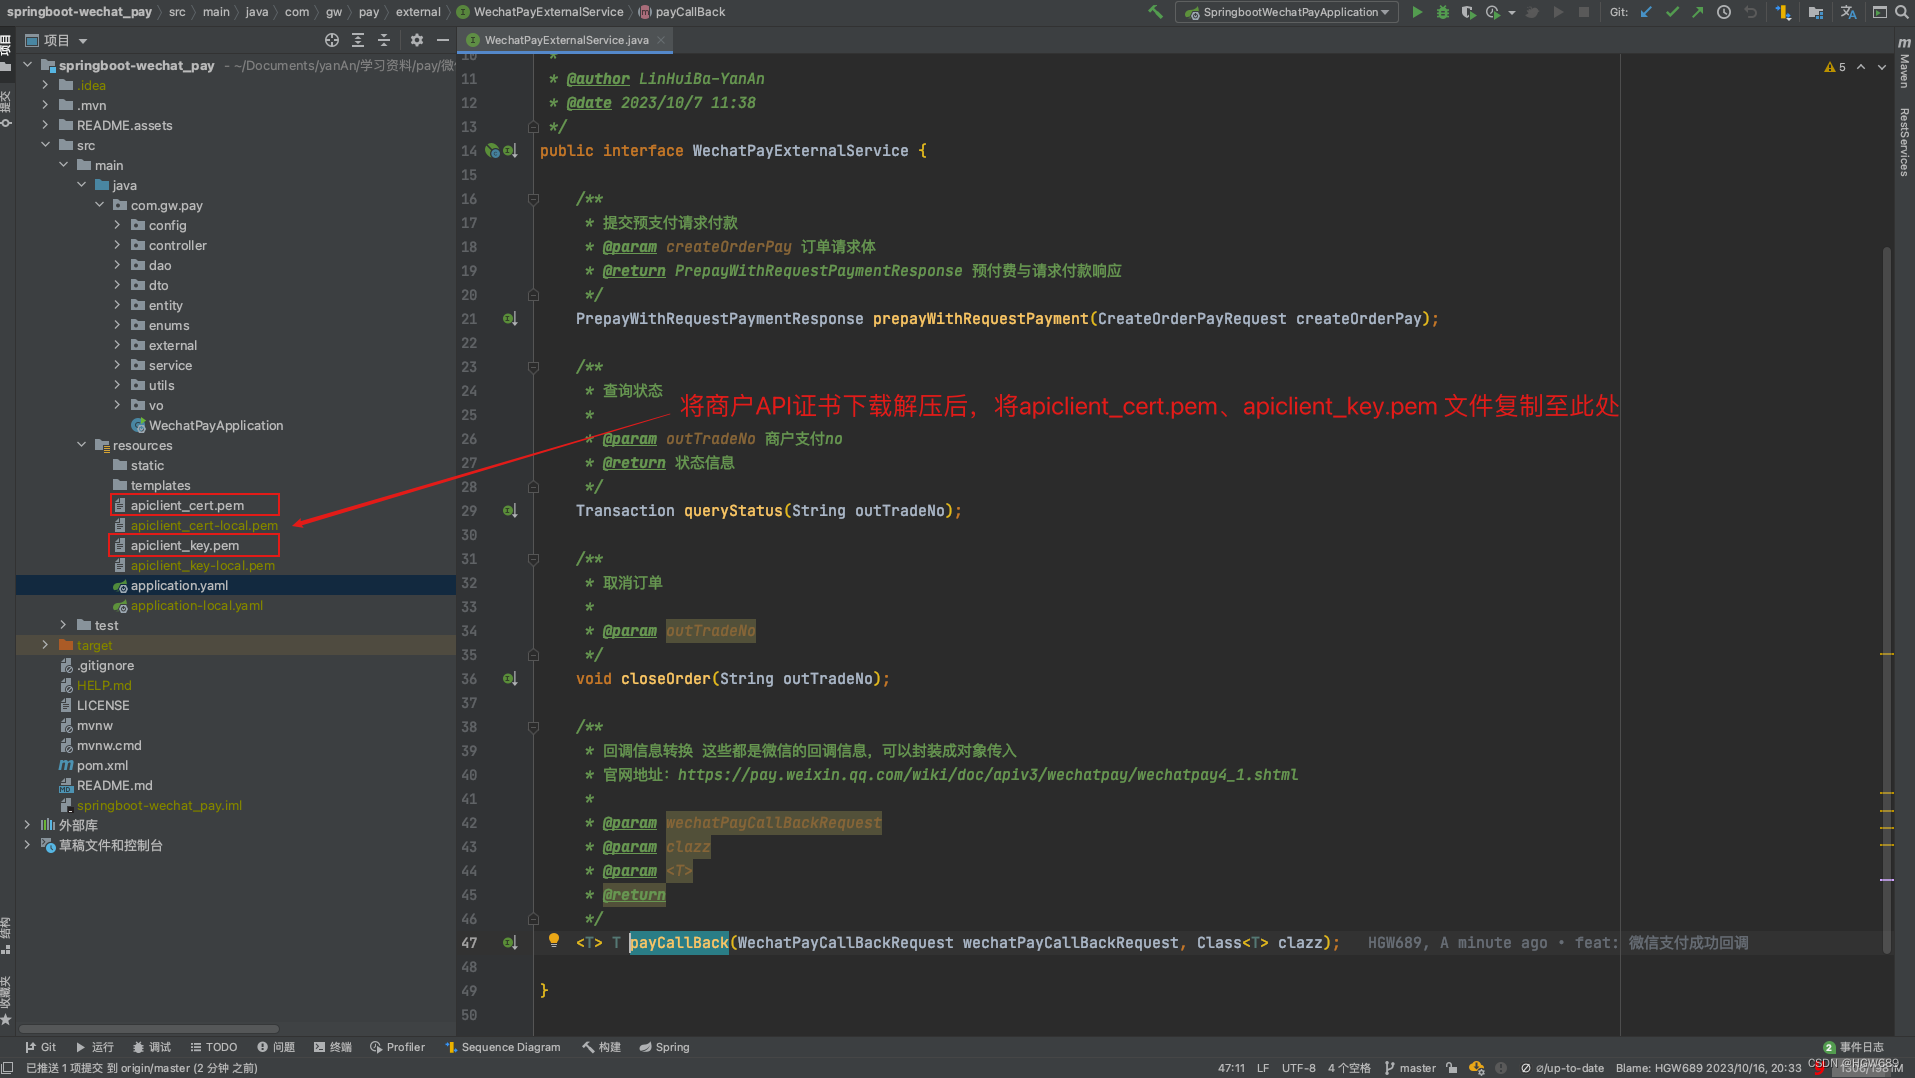The height and width of the screenshot is (1078, 1915).
Task: Select opened file locate target icon
Action: coord(332,40)
